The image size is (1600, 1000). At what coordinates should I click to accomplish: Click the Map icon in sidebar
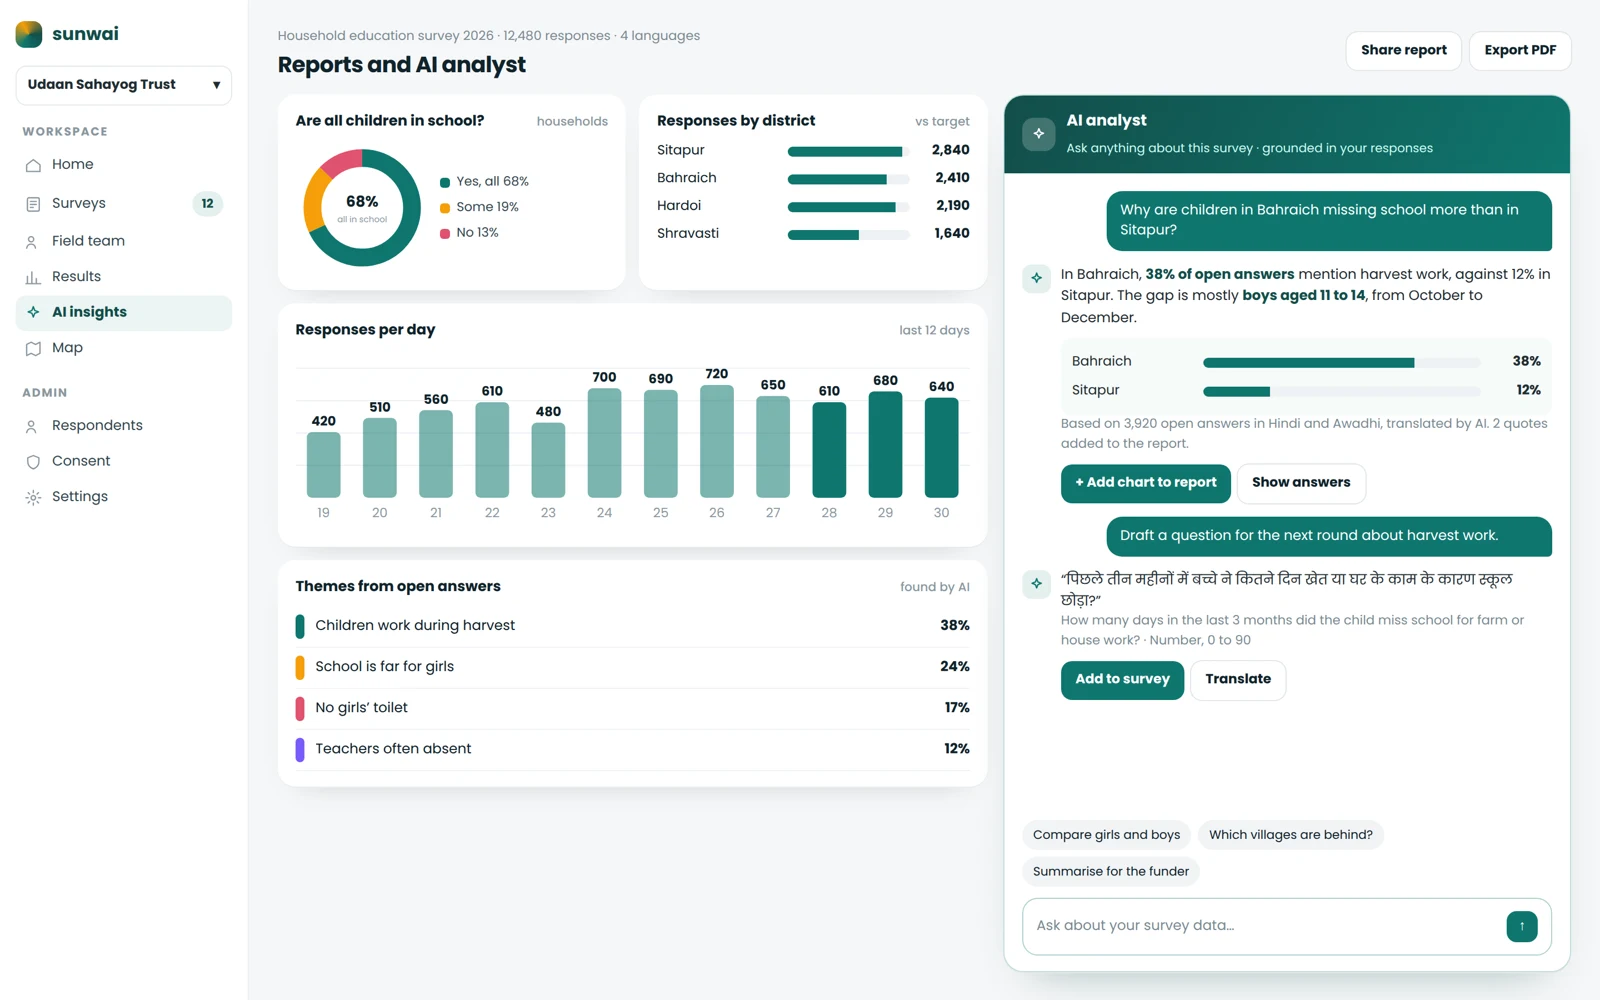coord(33,348)
